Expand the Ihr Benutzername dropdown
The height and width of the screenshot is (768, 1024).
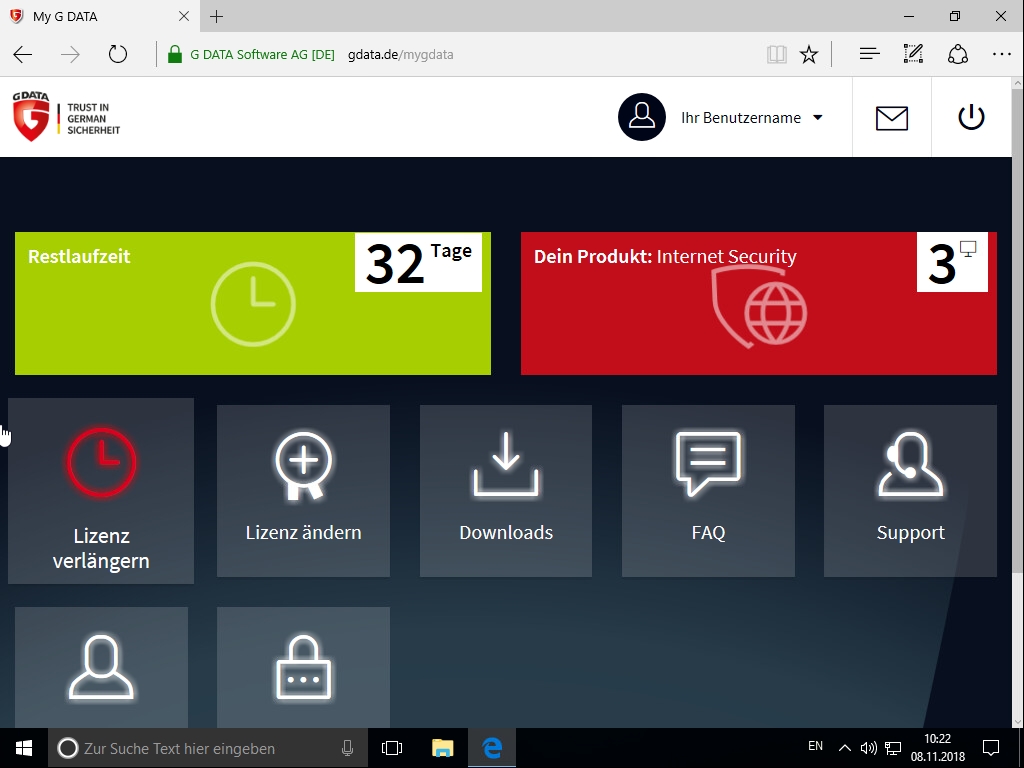721,118
